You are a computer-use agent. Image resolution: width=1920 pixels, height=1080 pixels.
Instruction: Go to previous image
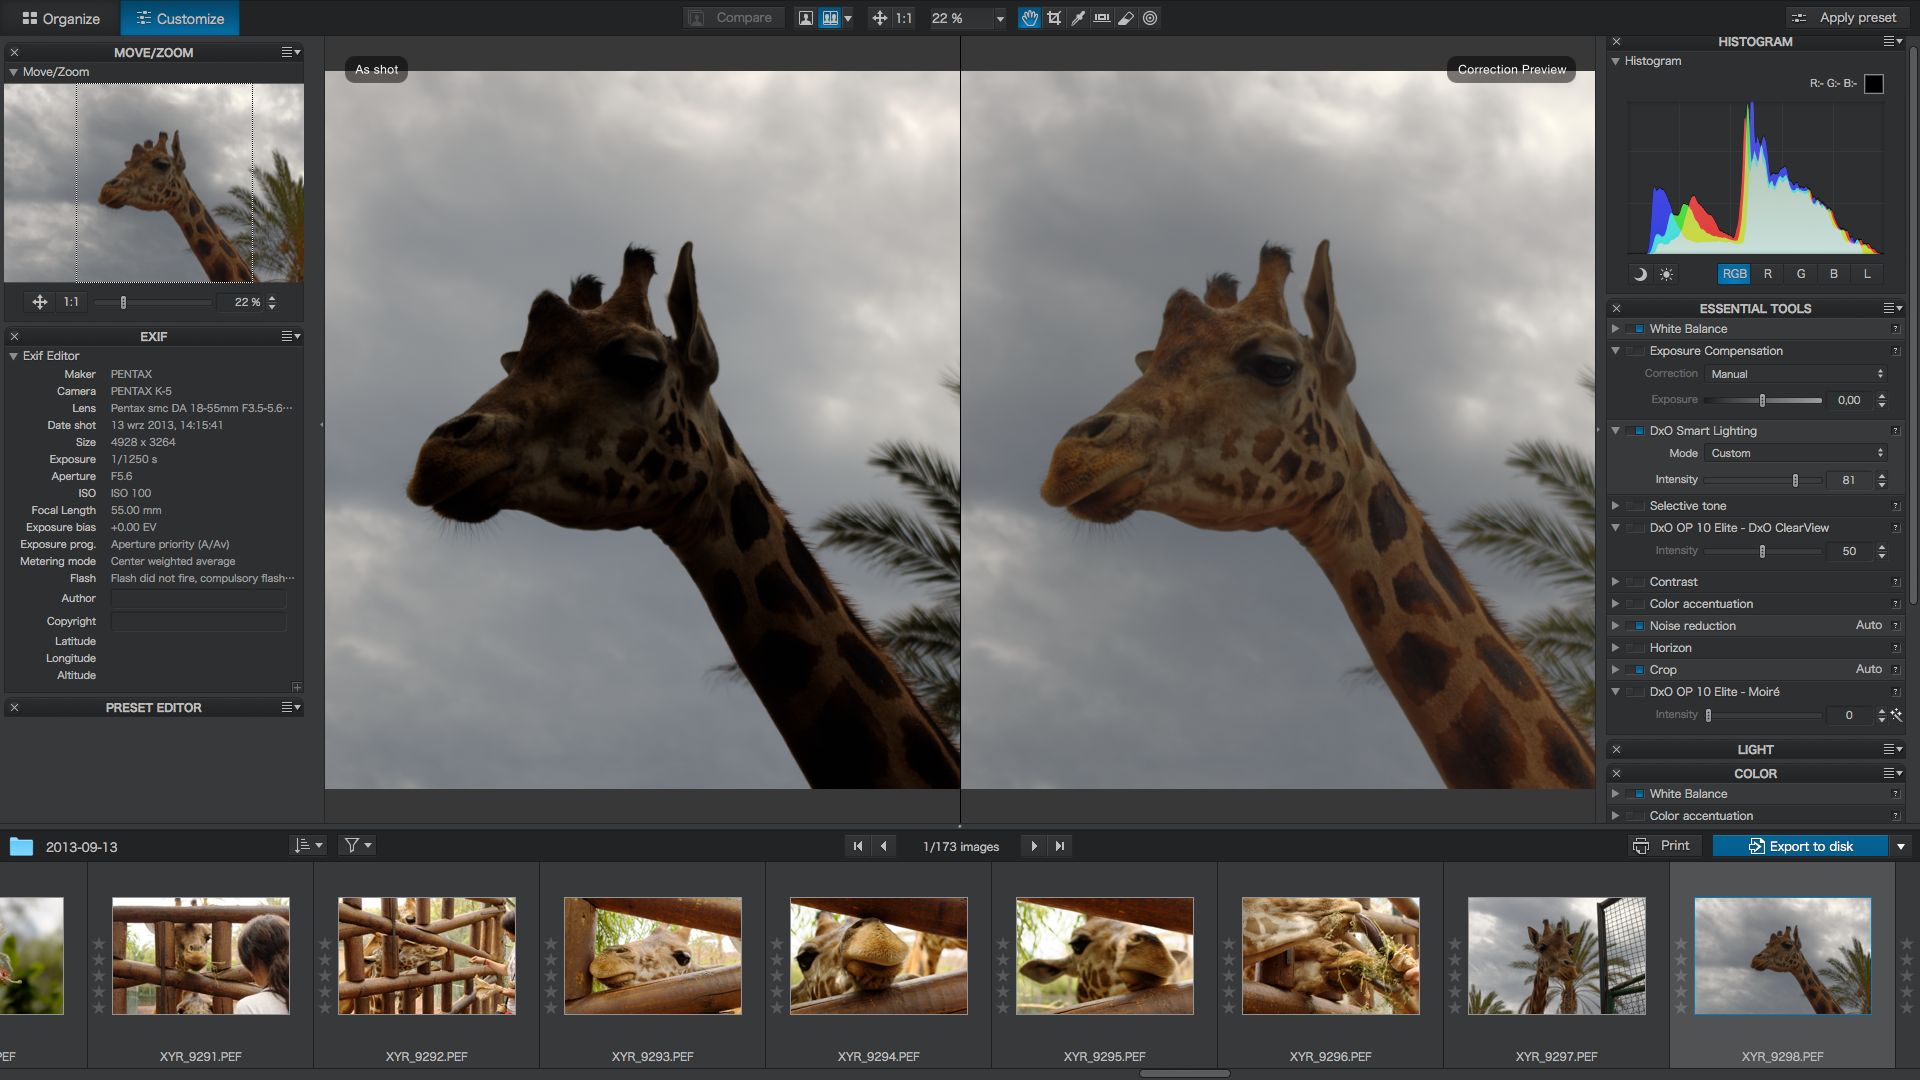coord(883,846)
